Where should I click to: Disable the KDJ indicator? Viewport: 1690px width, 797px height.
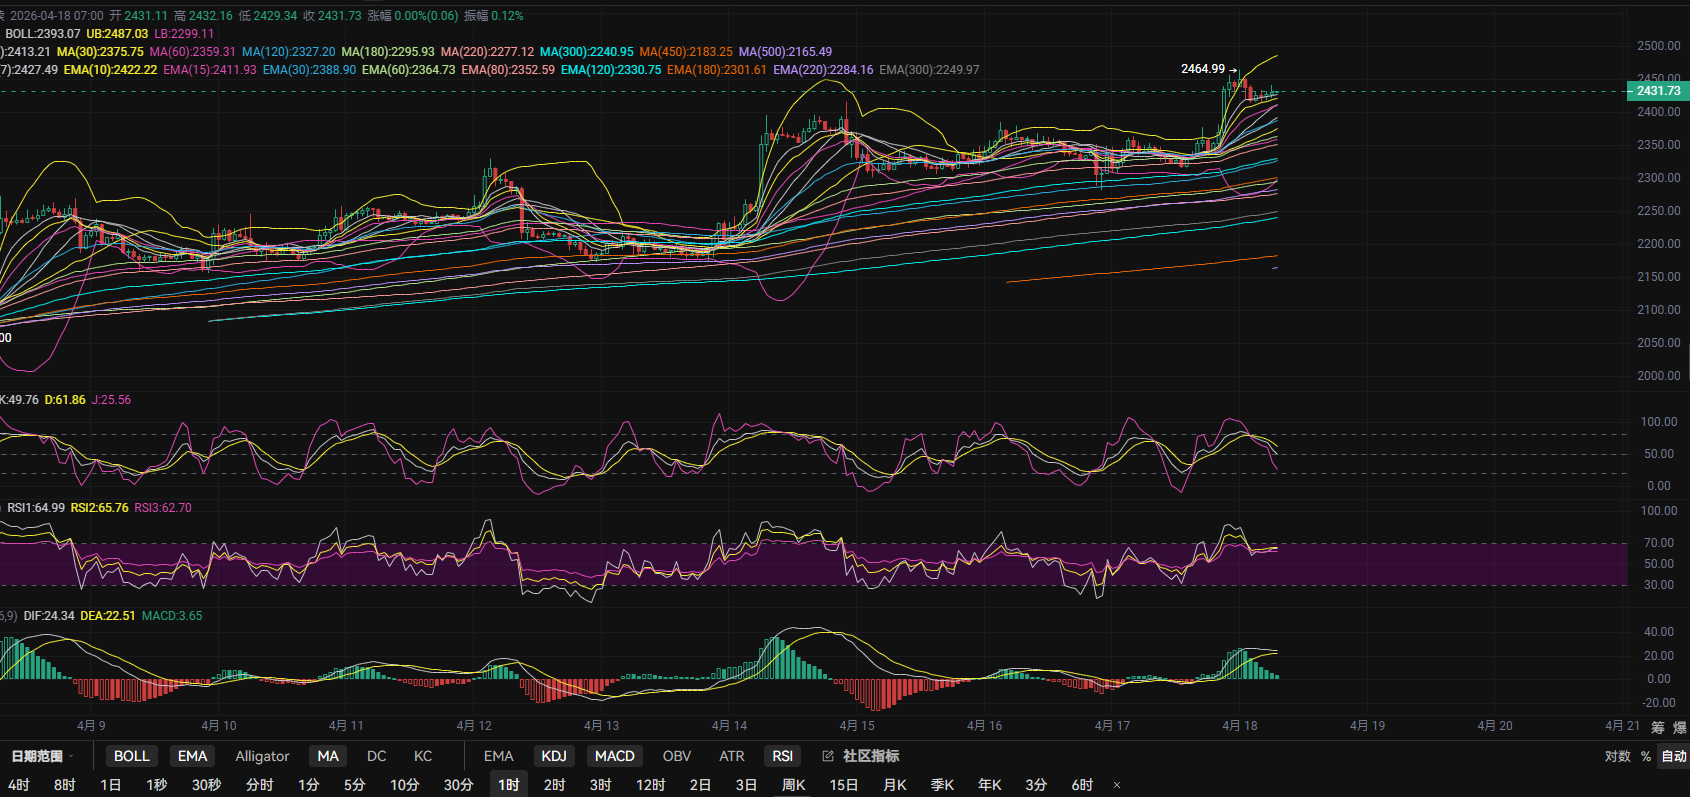tap(554, 756)
